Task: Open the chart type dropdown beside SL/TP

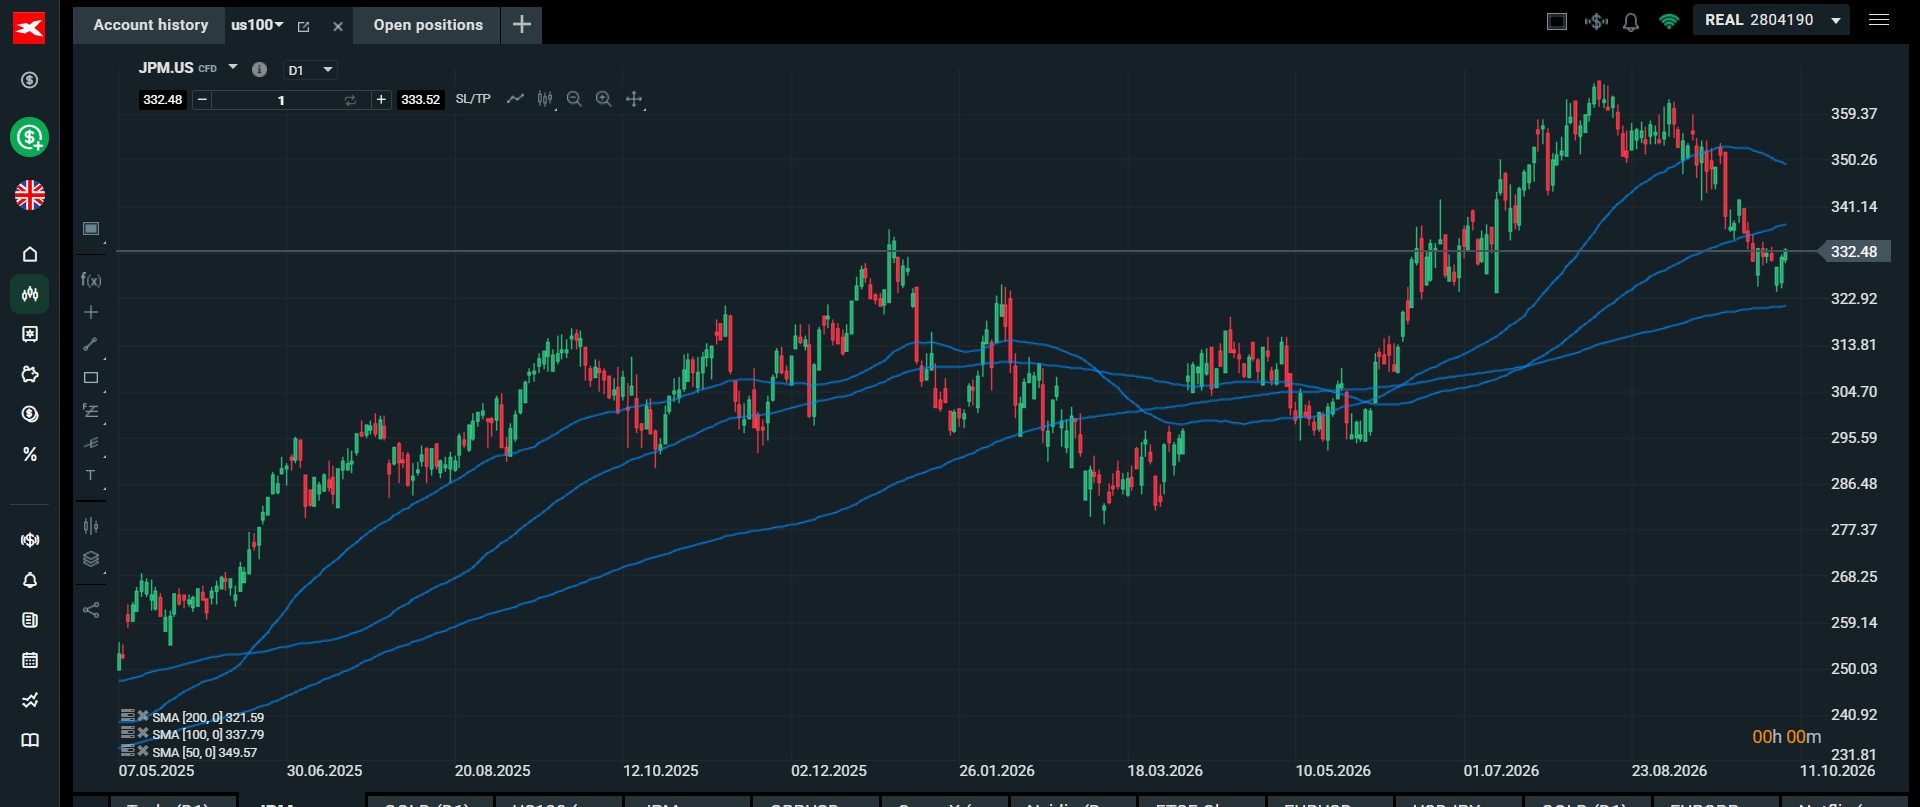Action: [544, 99]
